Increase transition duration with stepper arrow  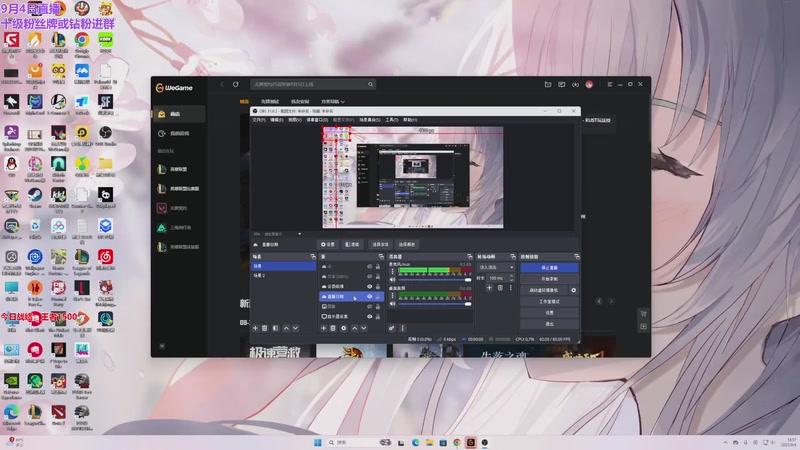coord(512,276)
